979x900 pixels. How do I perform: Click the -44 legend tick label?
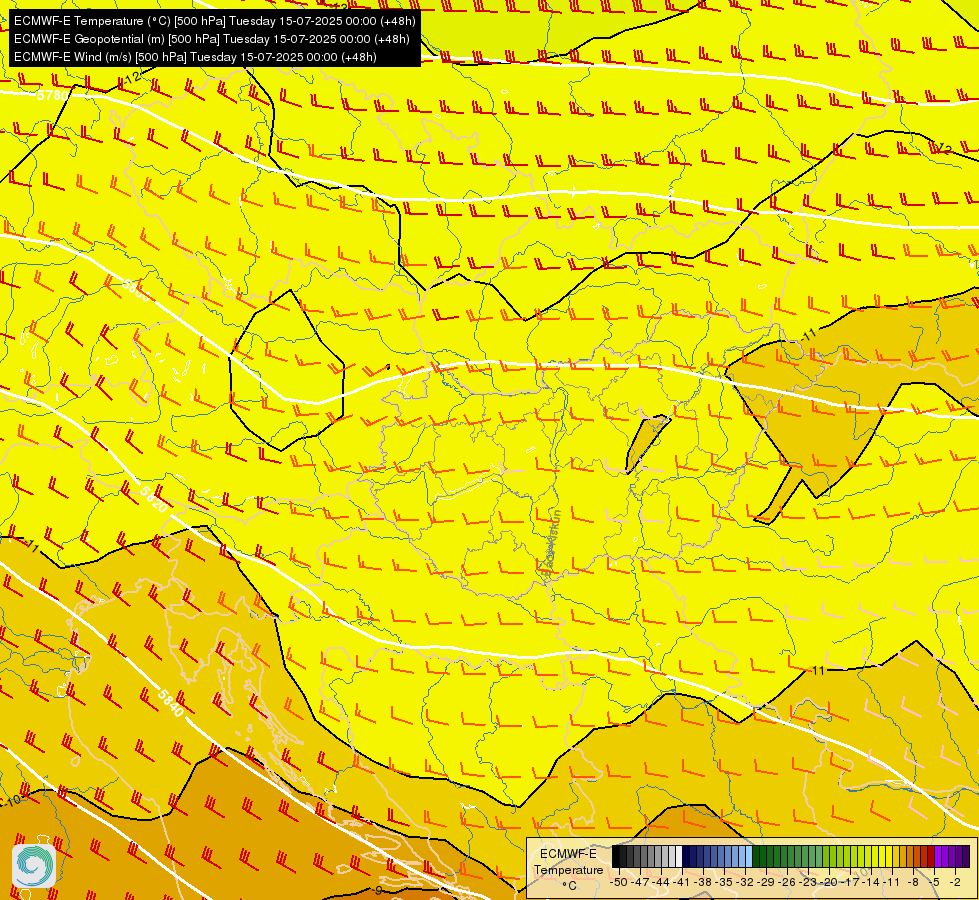click(661, 883)
